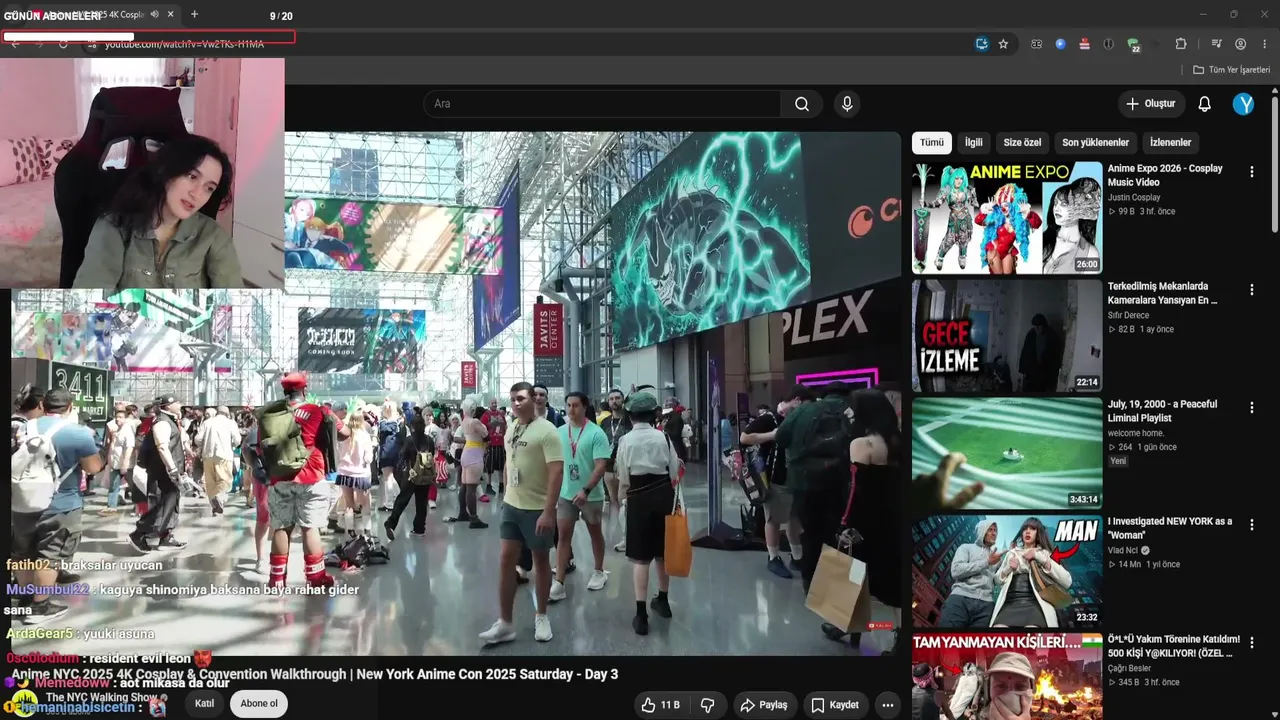Mute the tab via its speaker icon
The image size is (1280, 720).
(154, 15)
